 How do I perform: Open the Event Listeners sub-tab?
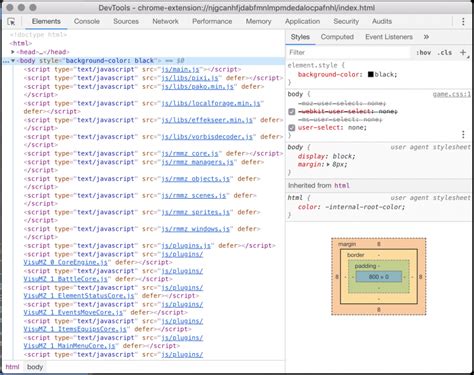click(389, 37)
